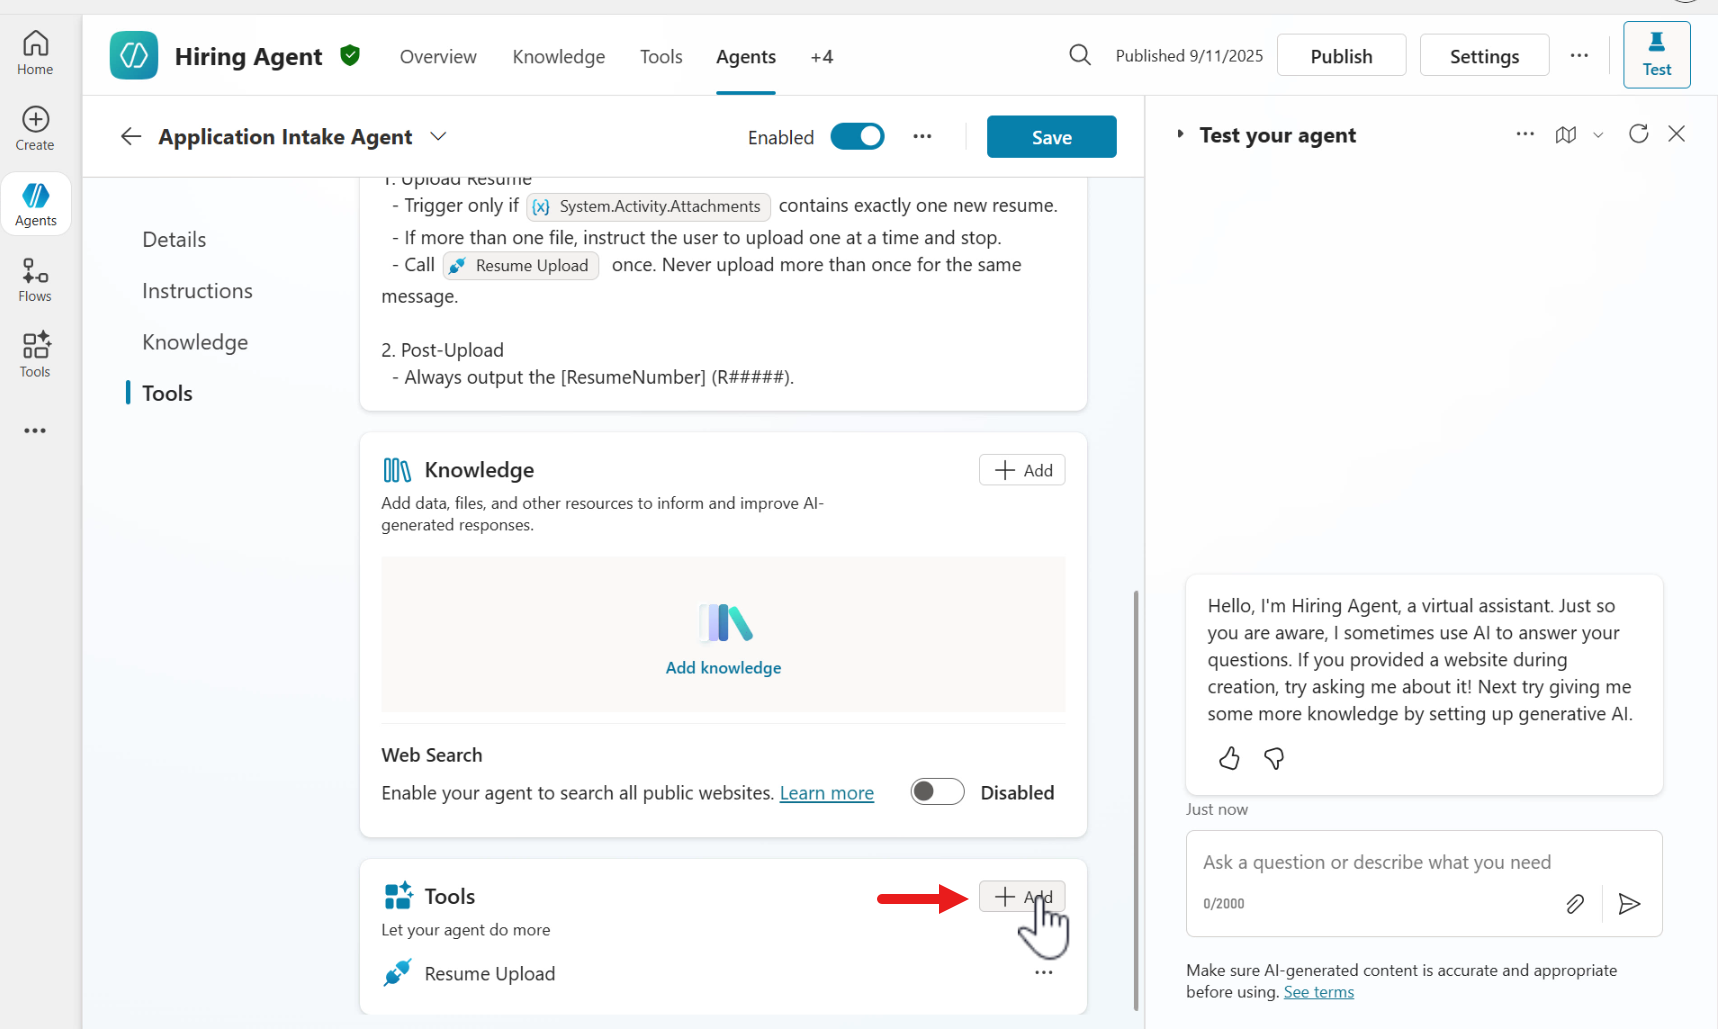Expand the Application Intake Agent dropdown chevron
The width and height of the screenshot is (1718, 1029).
point(438,137)
